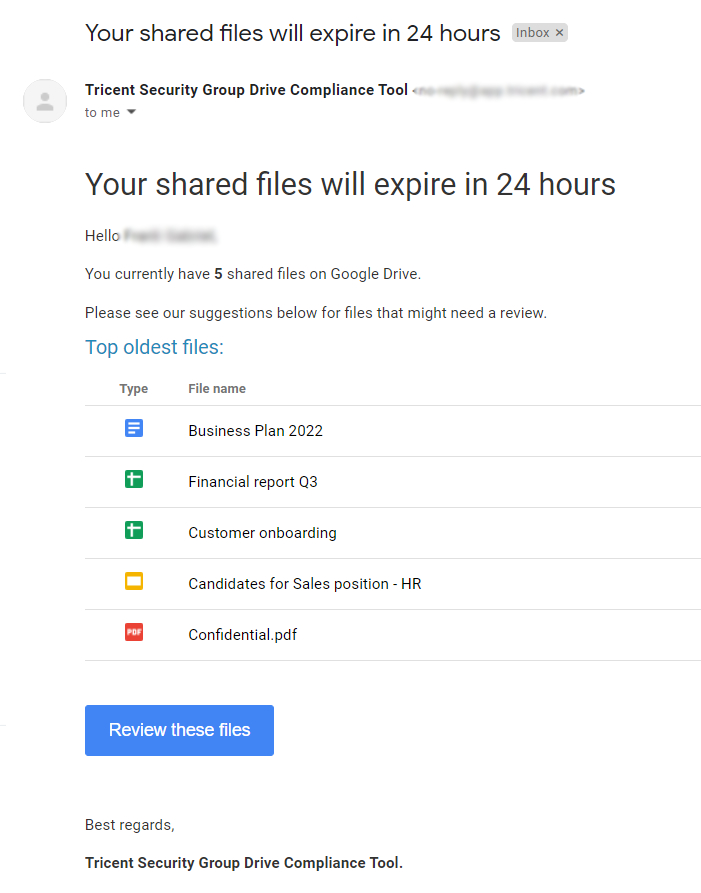Click the PDF icon beside Confidential.pdf
The height and width of the screenshot is (893, 701).
coord(134,633)
